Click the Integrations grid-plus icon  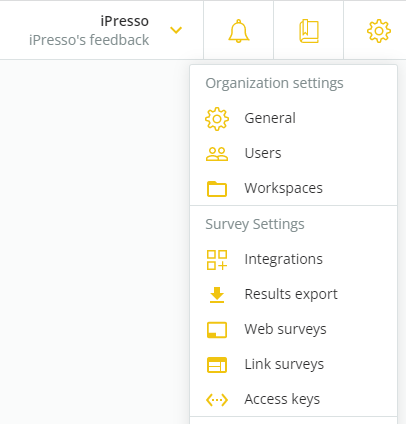point(217,260)
